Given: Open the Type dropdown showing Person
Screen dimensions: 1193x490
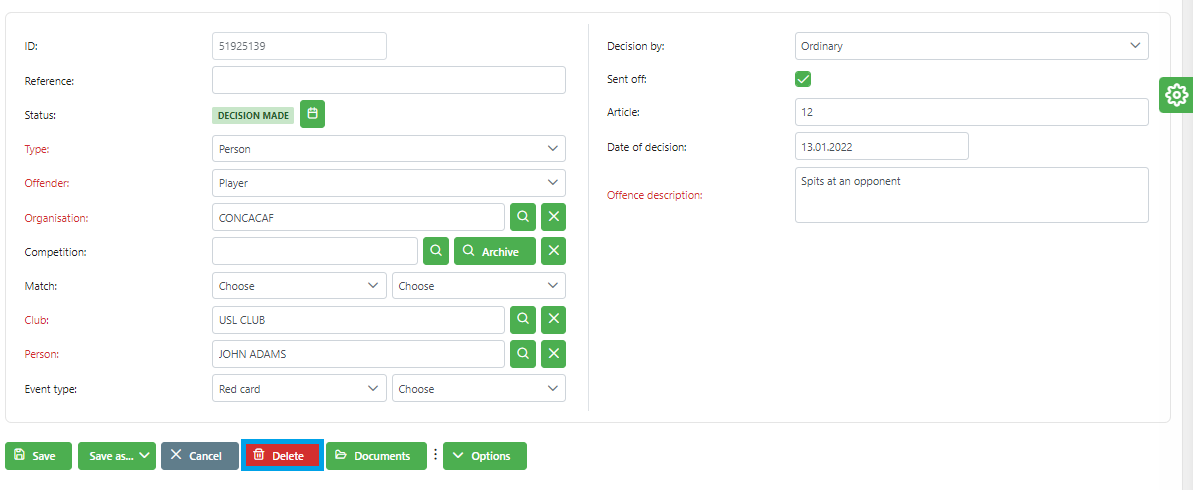Looking at the screenshot, I should point(388,149).
